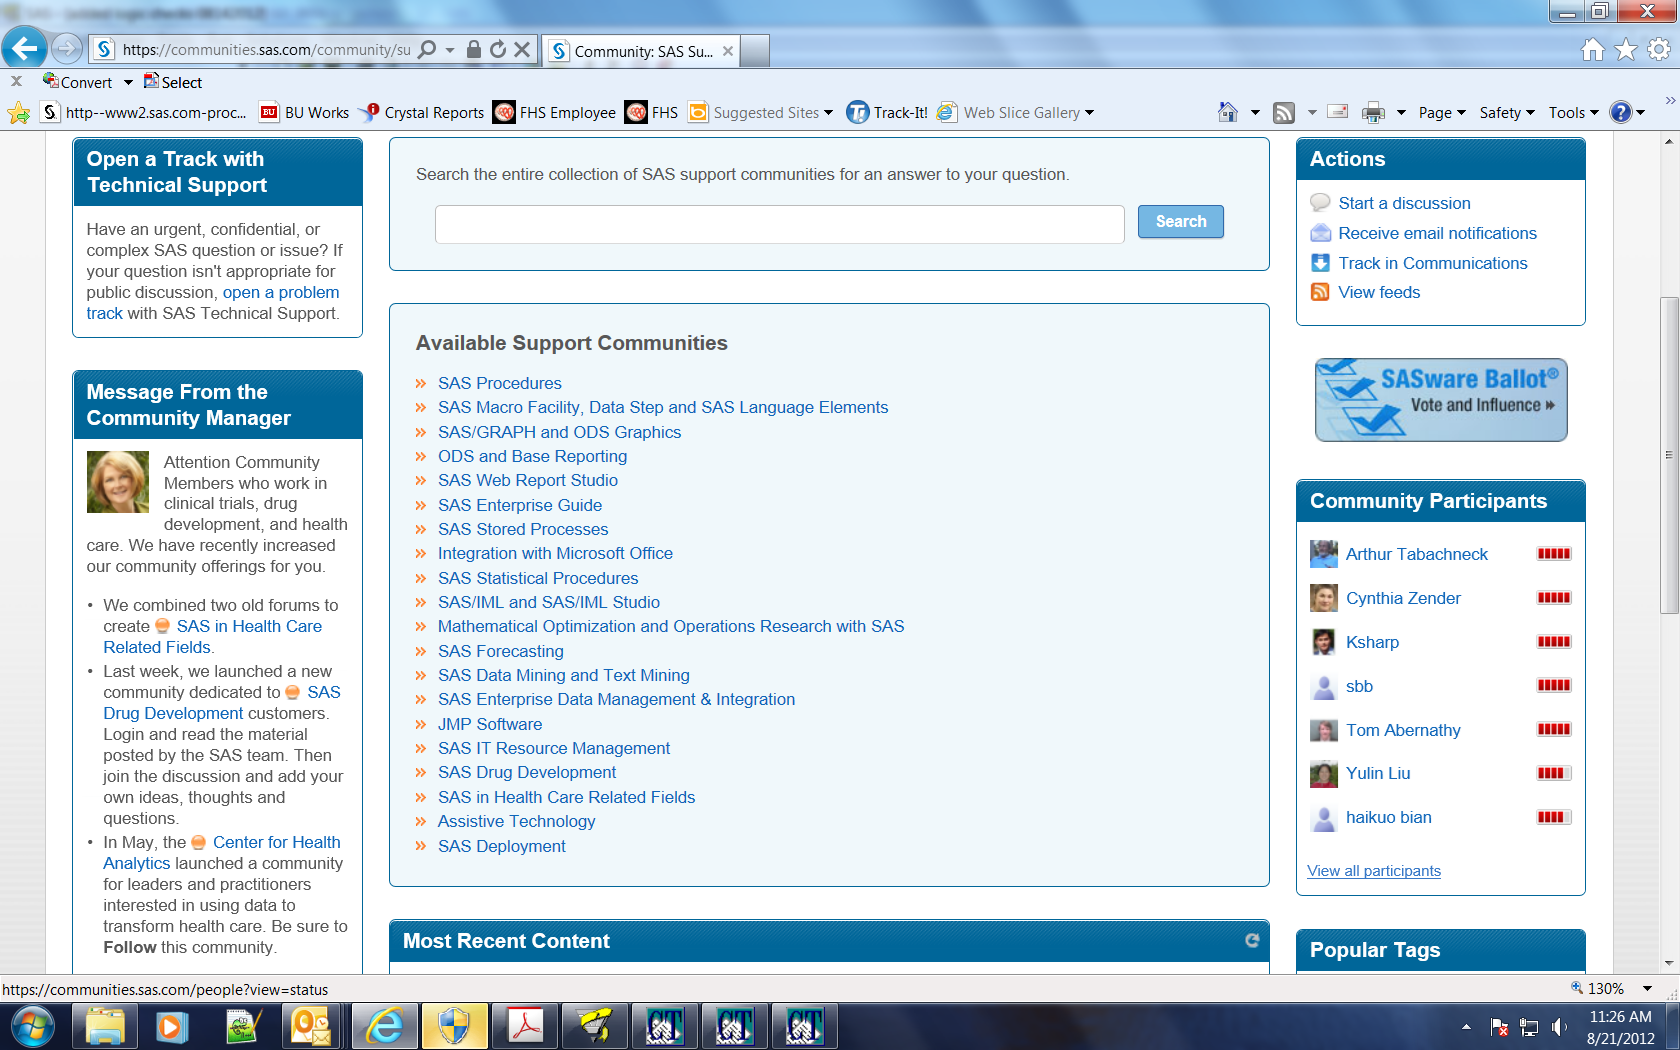The height and width of the screenshot is (1050, 1680).
Task: Open the View all participants link
Action: pyautogui.click(x=1373, y=870)
